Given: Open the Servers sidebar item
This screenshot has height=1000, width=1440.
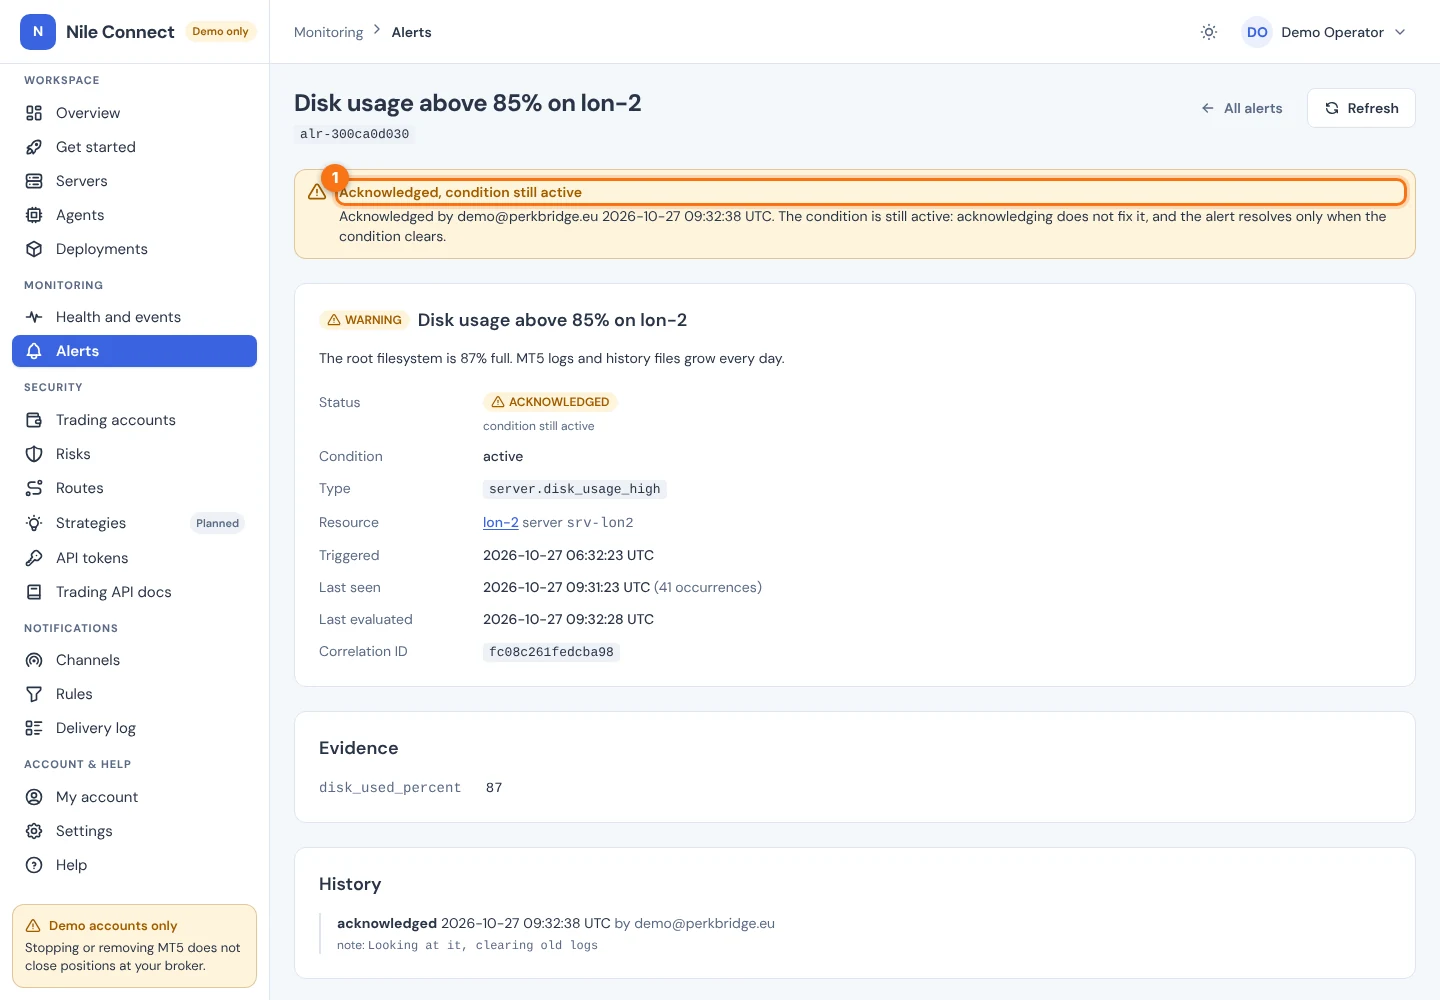Looking at the screenshot, I should point(134,181).
